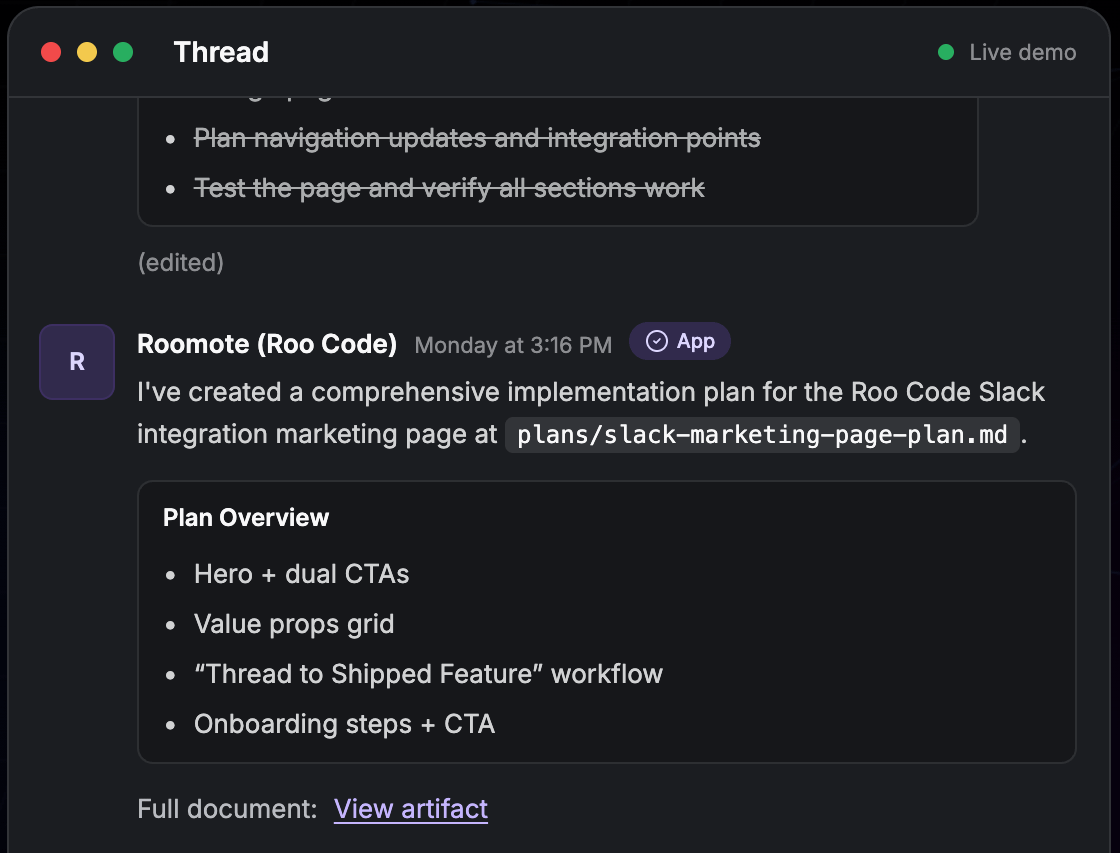Click the Full document: label
Image resolution: width=1120 pixels, height=853 pixels.
(x=227, y=809)
